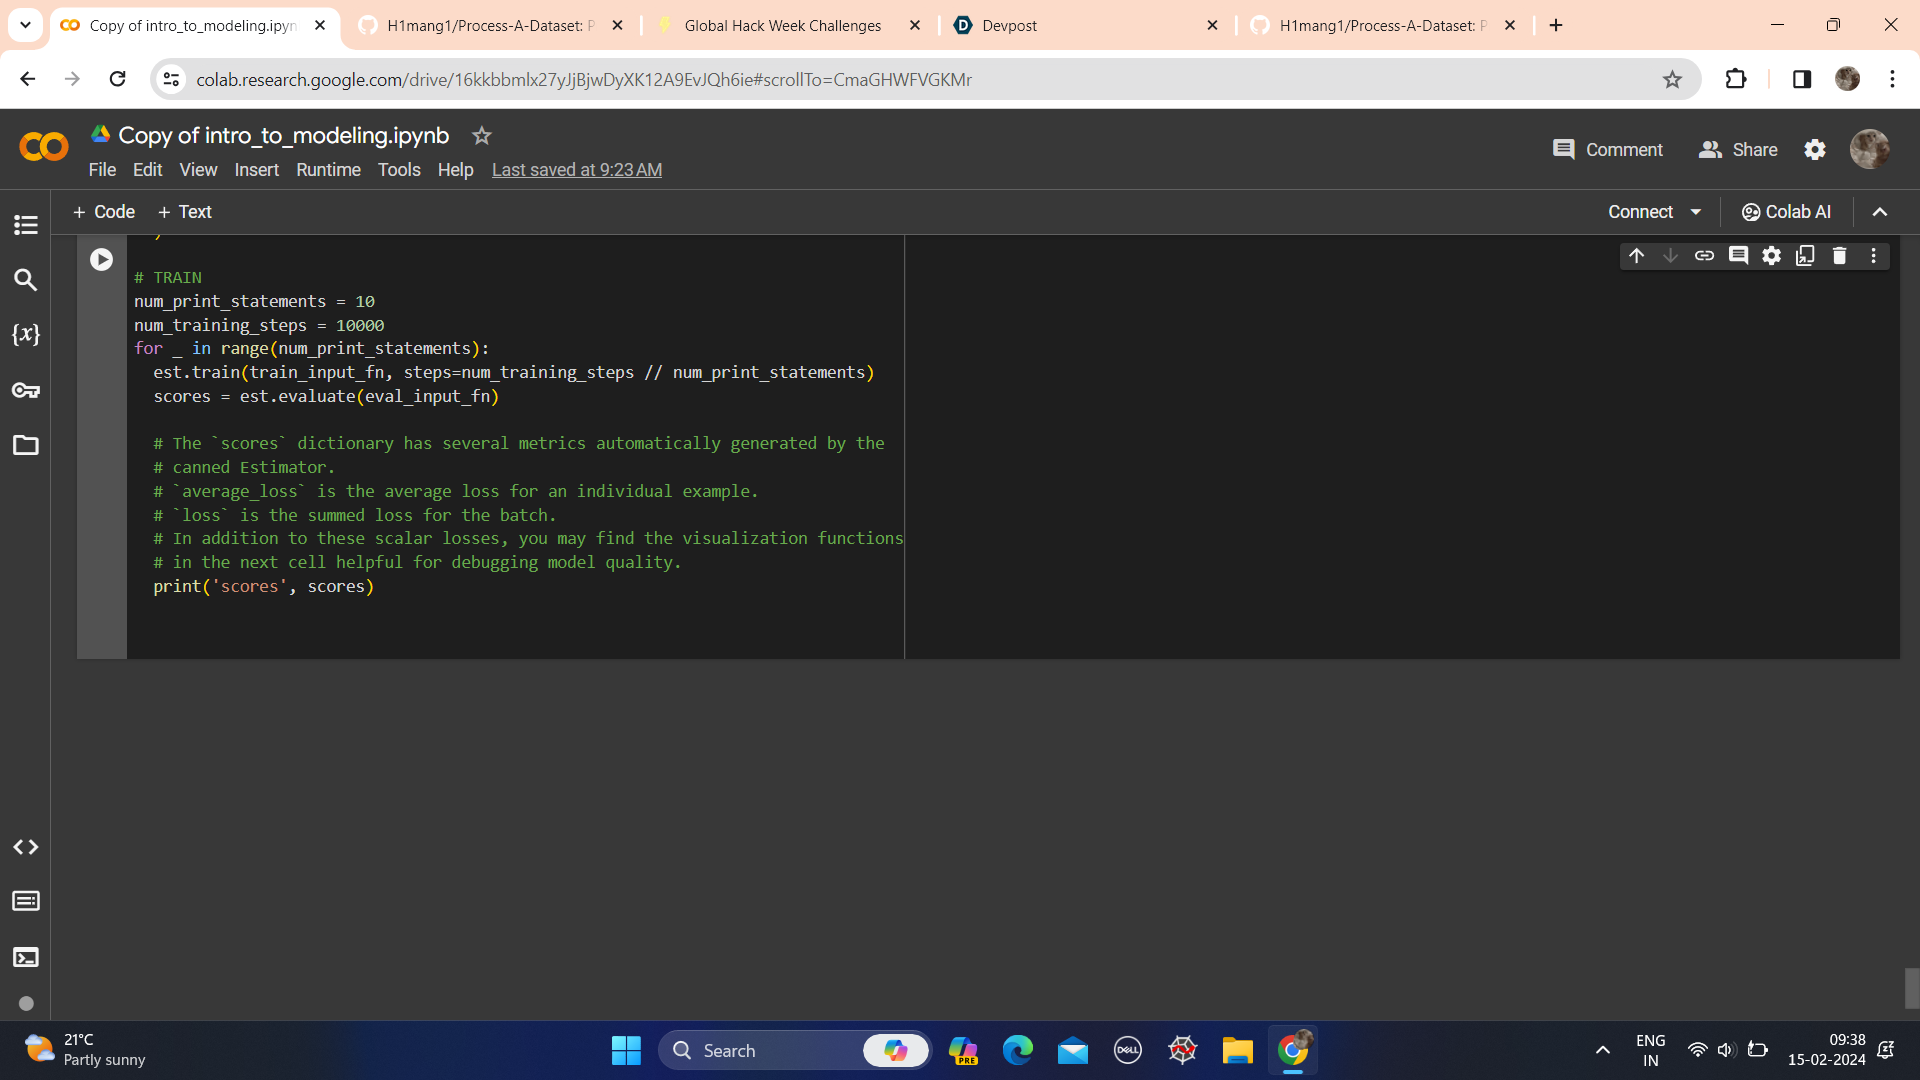This screenshot has height=1080, width=1920.
Task: Open the Table of contents panel
Action: click(x=25, y=225)
